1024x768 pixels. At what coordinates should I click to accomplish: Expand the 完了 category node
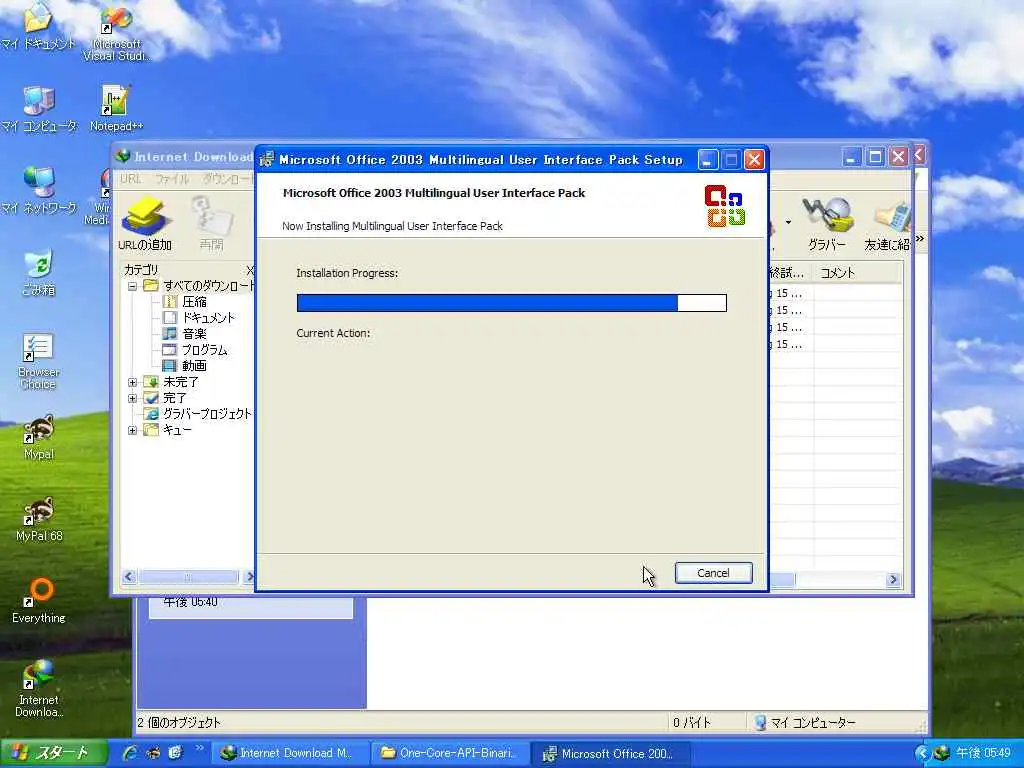tap(132, 398)
